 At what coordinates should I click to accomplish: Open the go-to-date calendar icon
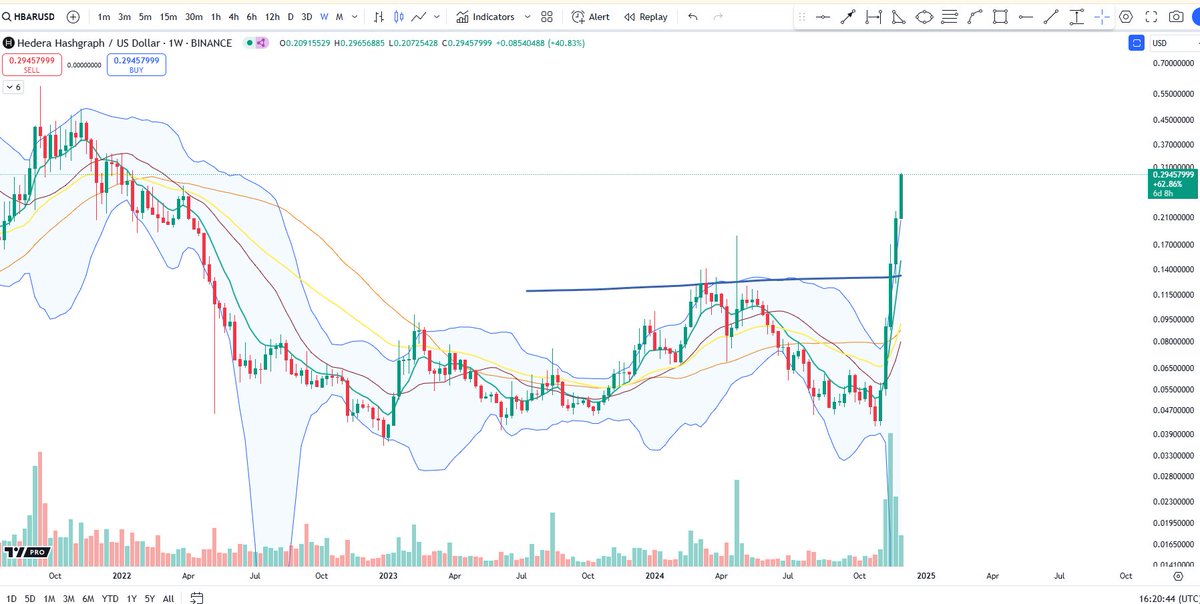198,598
